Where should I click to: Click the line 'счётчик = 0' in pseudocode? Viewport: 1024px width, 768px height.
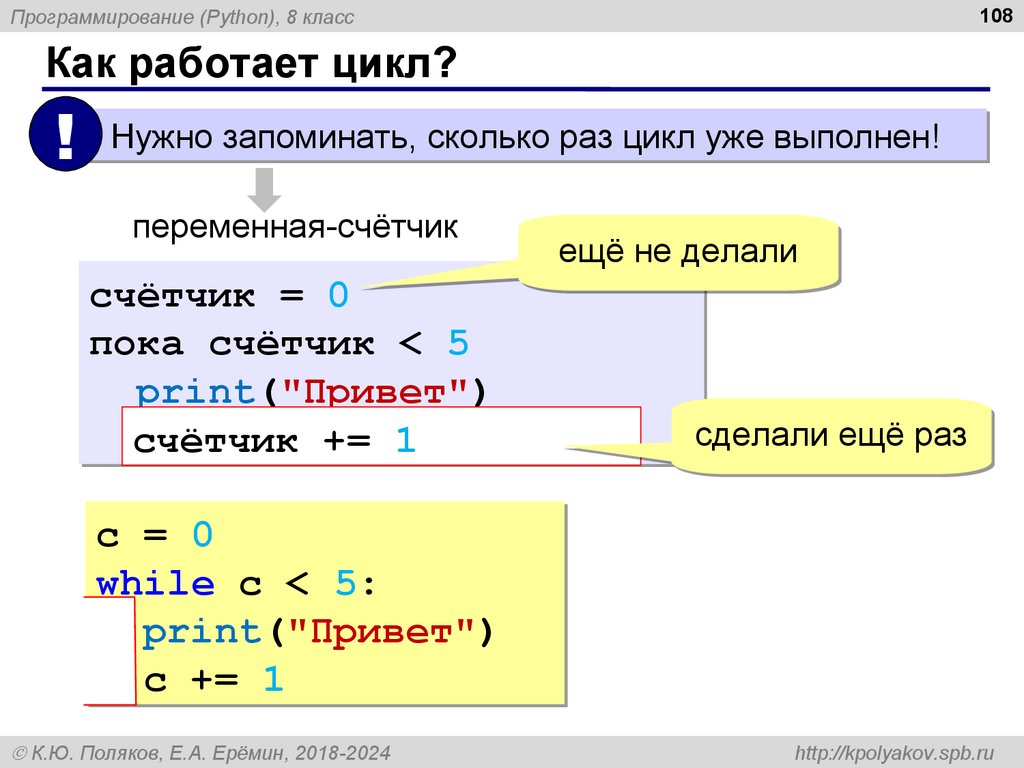click(219, 295)
